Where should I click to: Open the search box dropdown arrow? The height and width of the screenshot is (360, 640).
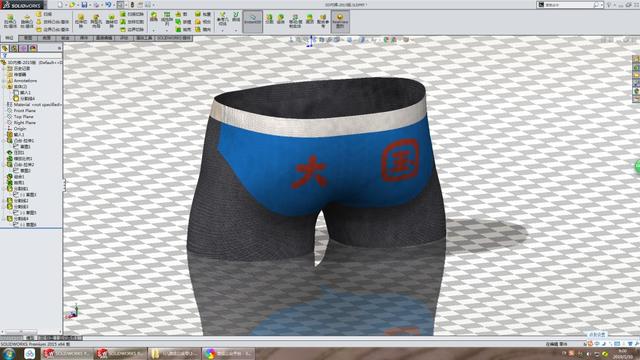(602, 5)
